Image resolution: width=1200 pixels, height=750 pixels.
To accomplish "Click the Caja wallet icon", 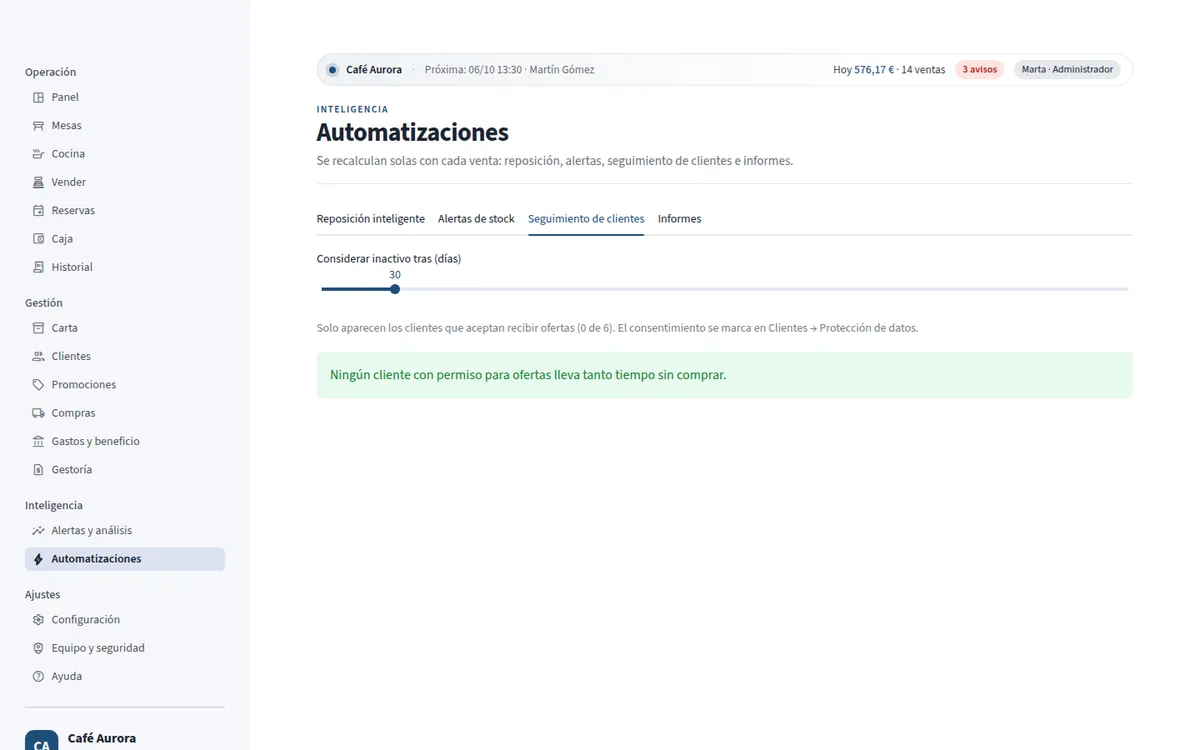I will (x=38, y=239).
